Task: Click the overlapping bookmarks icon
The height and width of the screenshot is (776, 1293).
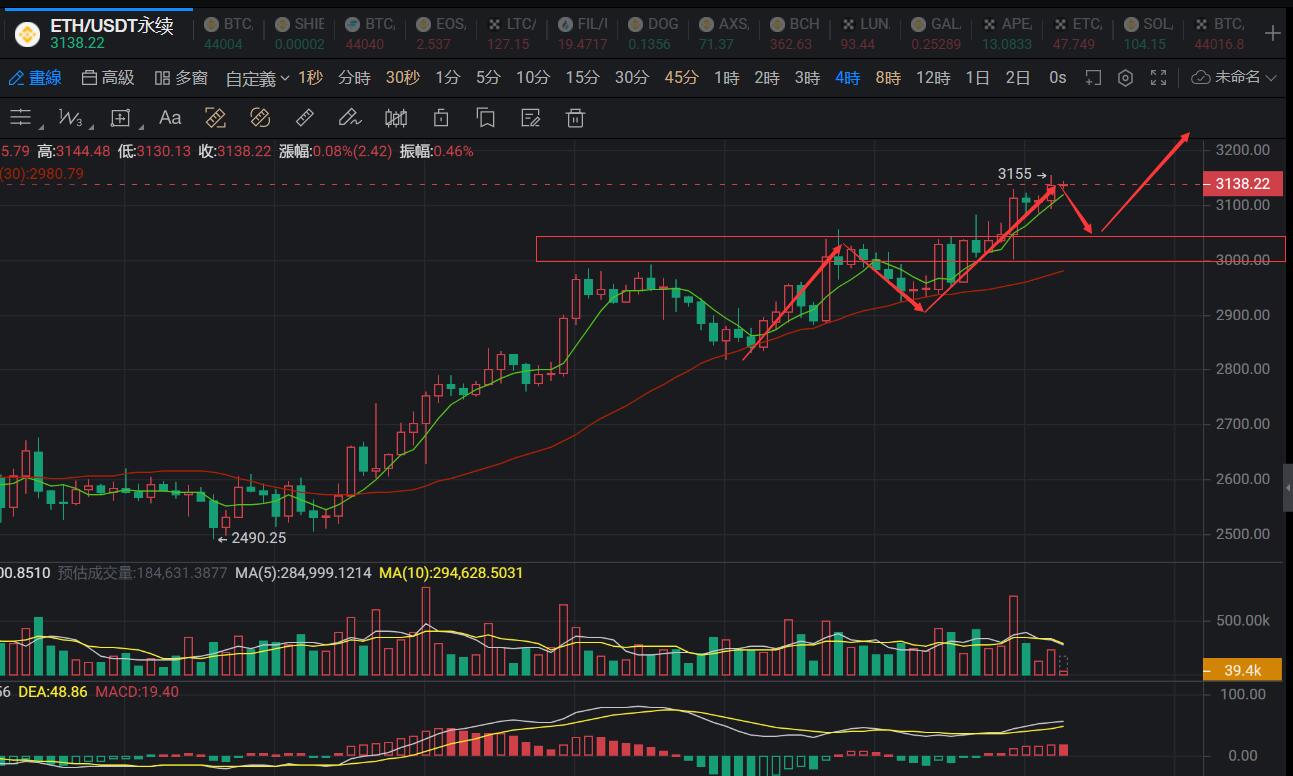Action: (x=486, y=118)
